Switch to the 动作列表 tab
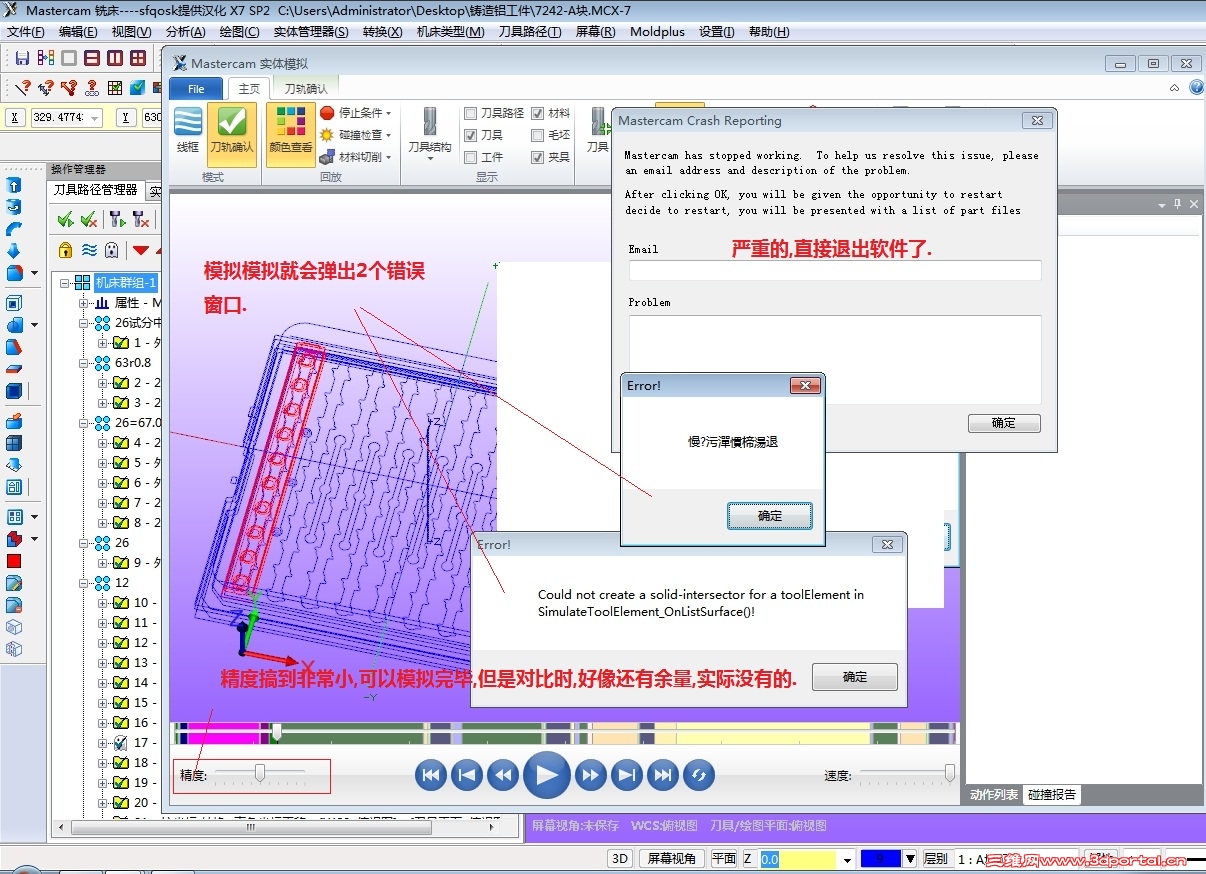 coord(994,795)
